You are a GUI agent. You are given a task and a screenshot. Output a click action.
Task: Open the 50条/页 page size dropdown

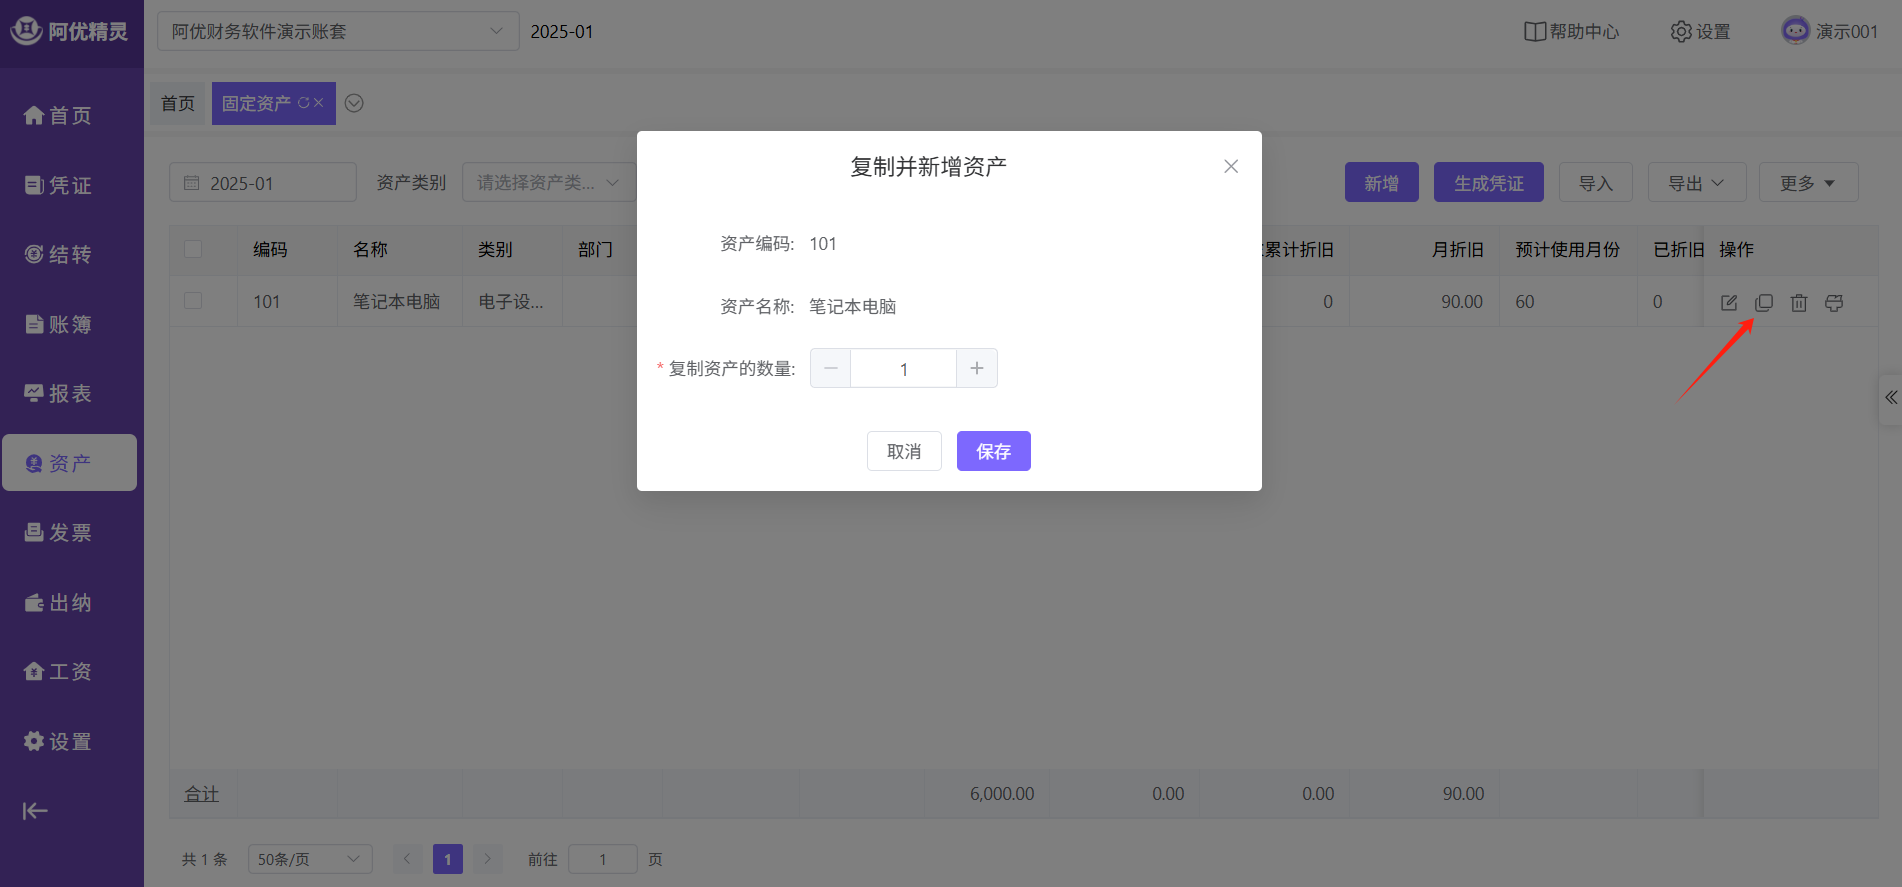(x=309, y=859)
